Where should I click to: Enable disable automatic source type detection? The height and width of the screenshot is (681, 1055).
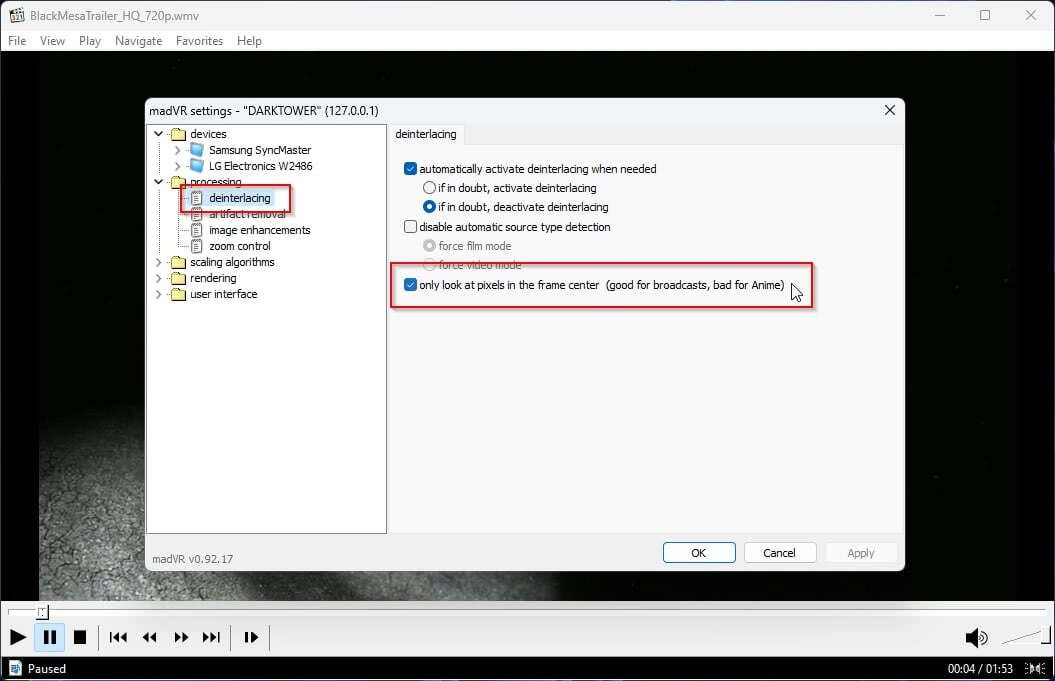tap(410, 227)
